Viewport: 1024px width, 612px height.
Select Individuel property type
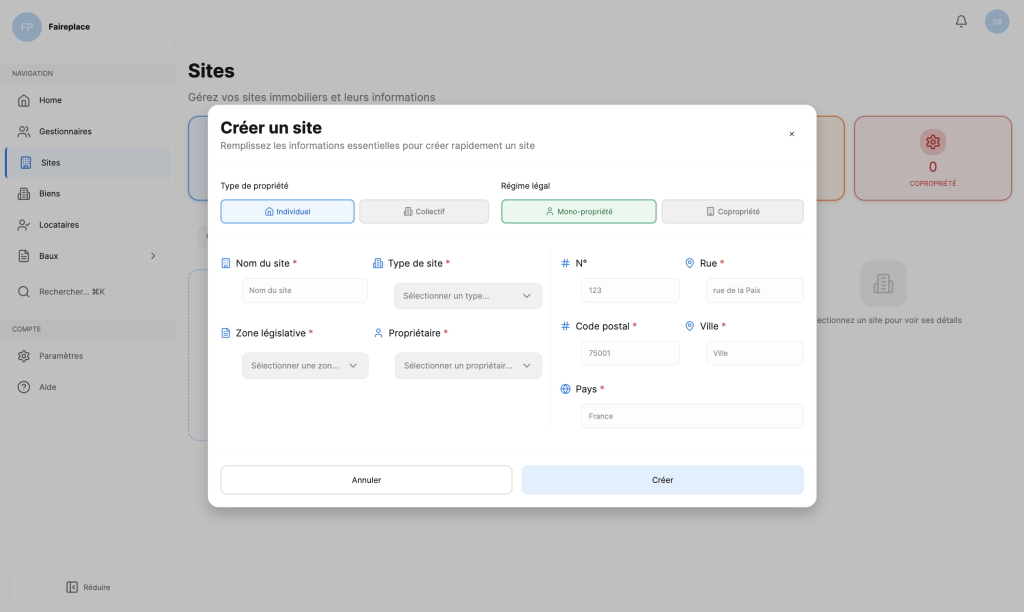click(x=287, y=212)
